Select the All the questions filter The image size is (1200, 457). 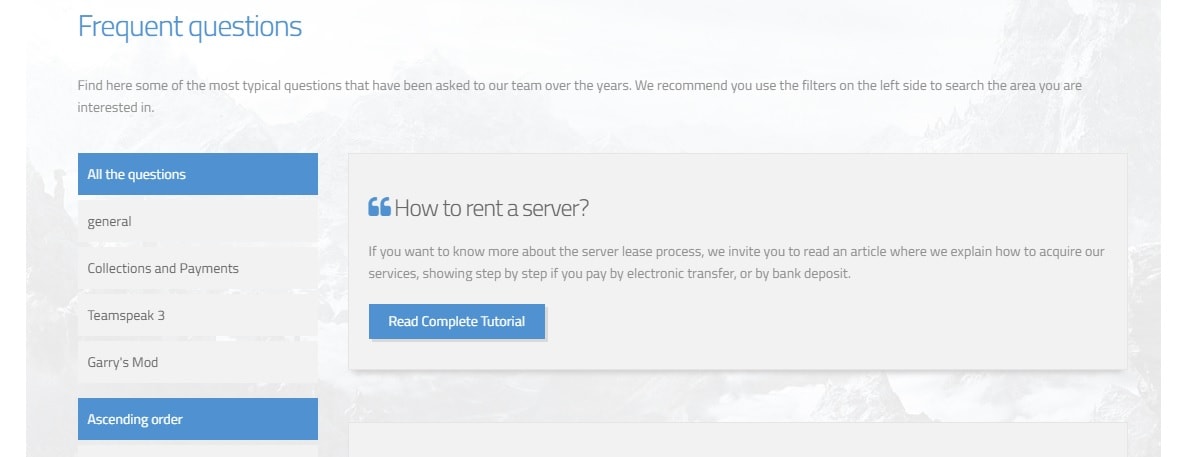[x=198, y=174]
